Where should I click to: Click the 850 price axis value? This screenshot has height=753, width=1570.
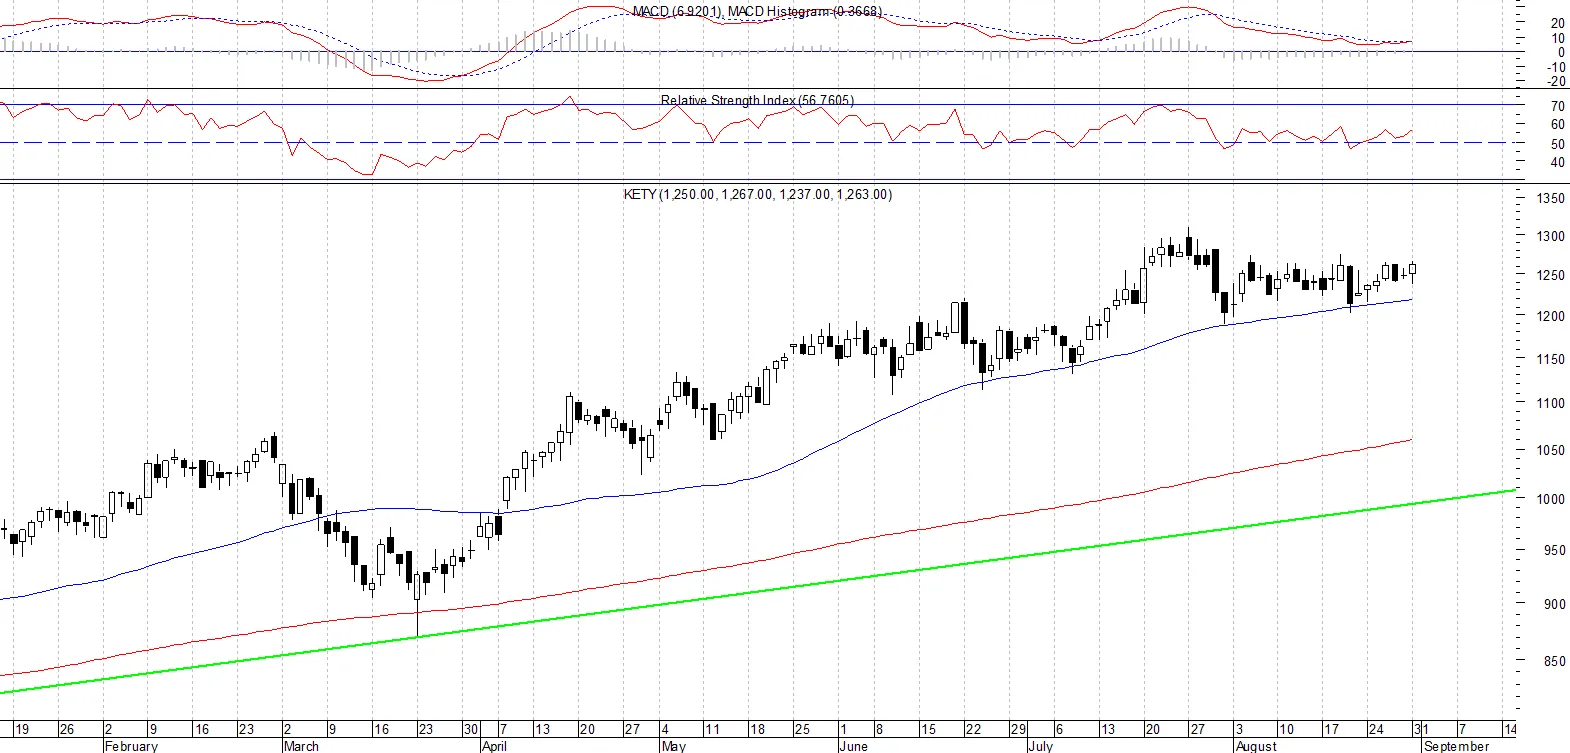click(1555, 661)
